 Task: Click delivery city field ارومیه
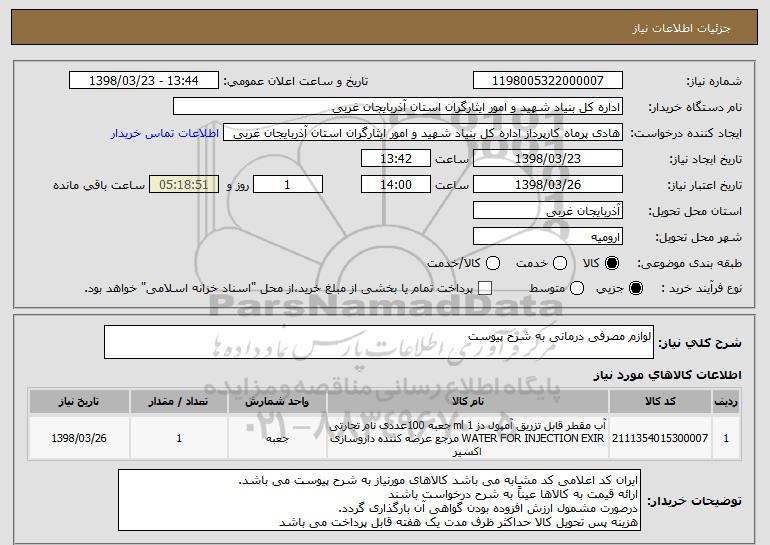tap(548, 237)
